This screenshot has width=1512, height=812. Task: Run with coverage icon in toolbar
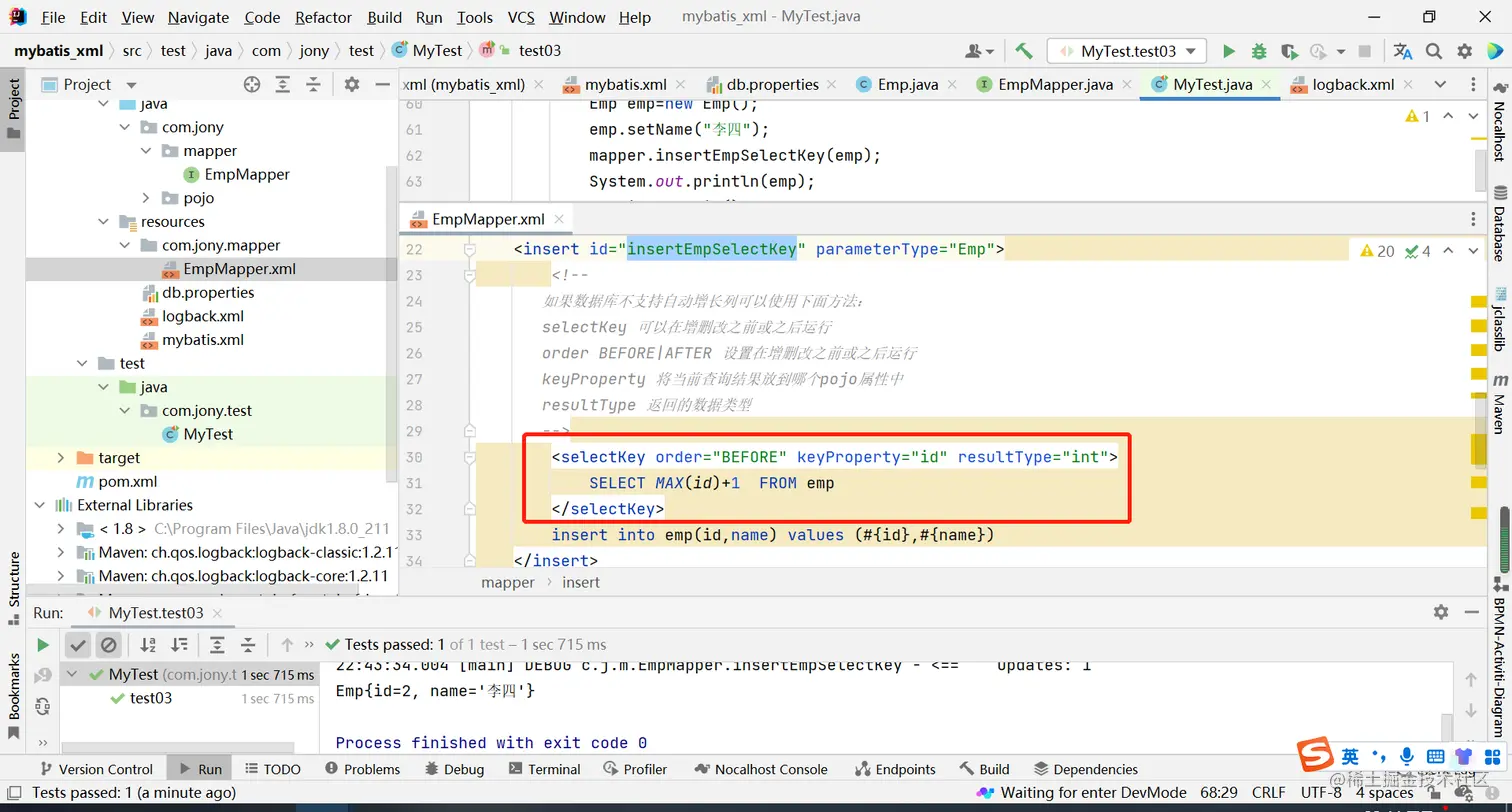[x=1289, y=51]
